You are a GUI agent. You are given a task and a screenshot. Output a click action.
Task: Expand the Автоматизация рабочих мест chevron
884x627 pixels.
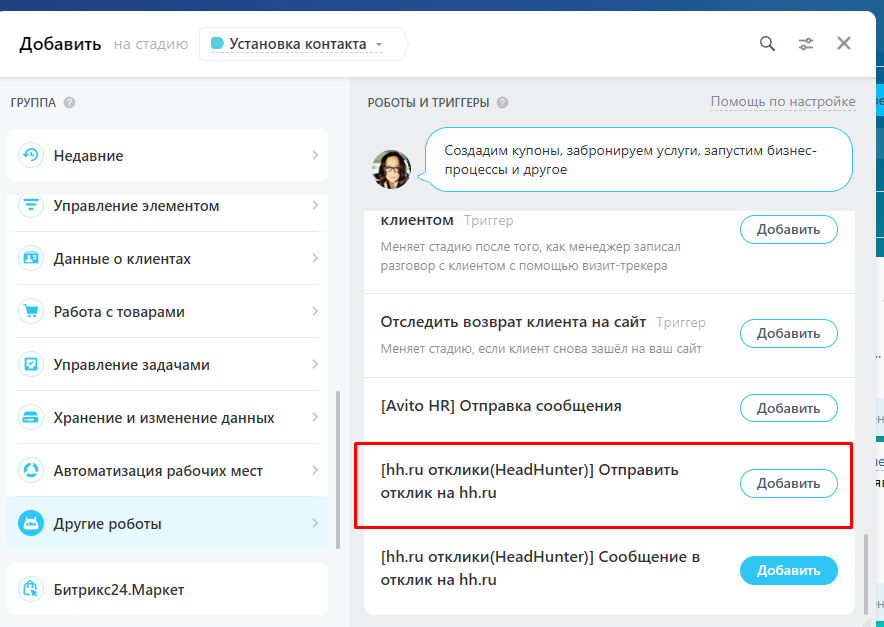[315, 470]
